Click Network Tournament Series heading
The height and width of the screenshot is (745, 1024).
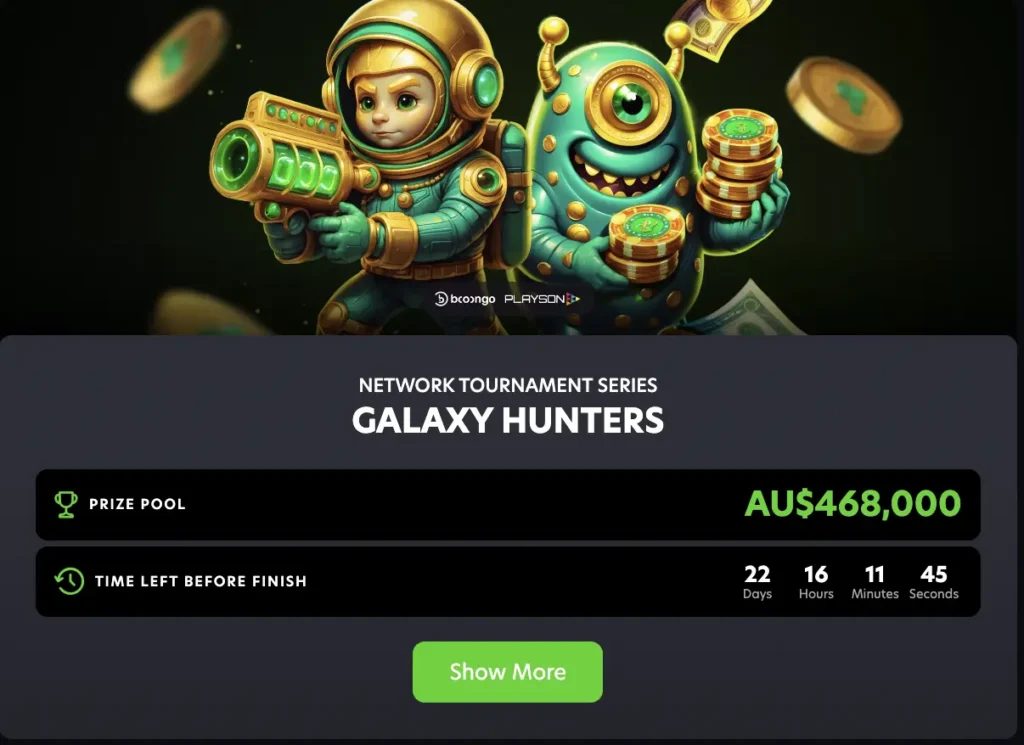pos(507,385)
